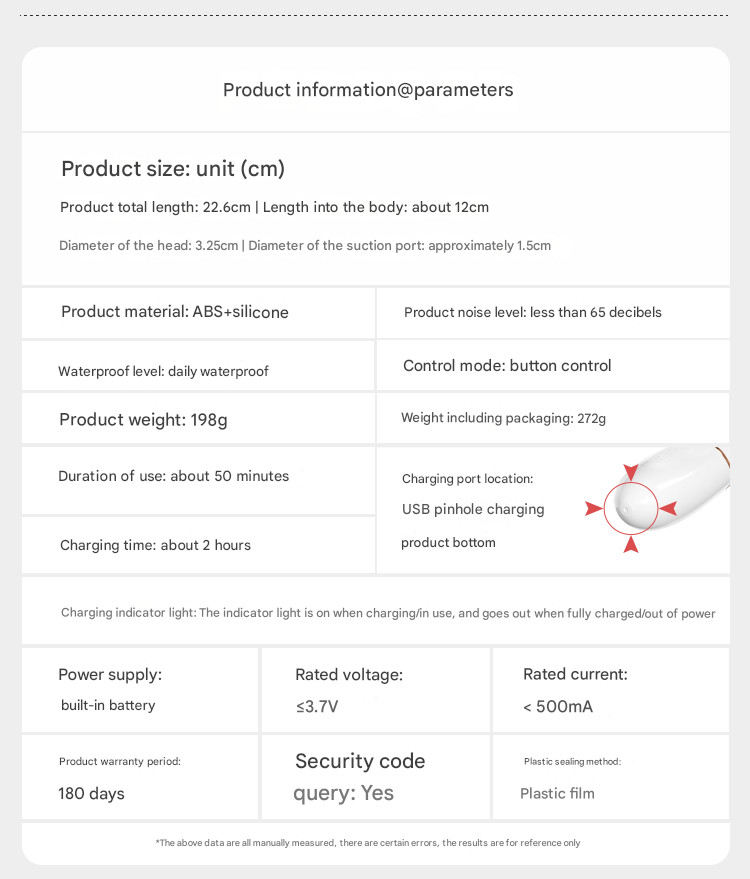Click the "Product weight: 198g" cell
The image size is (750, 879).
[143, 420]
